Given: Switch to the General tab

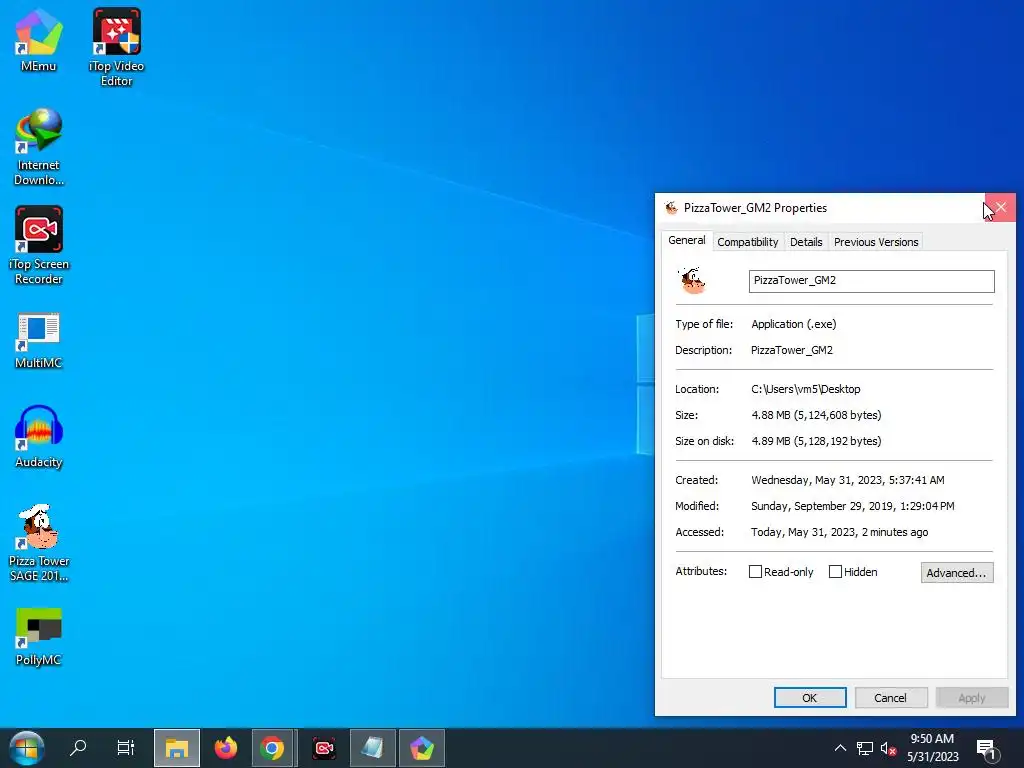Looking at the screenshot, I should pos(686,240).
